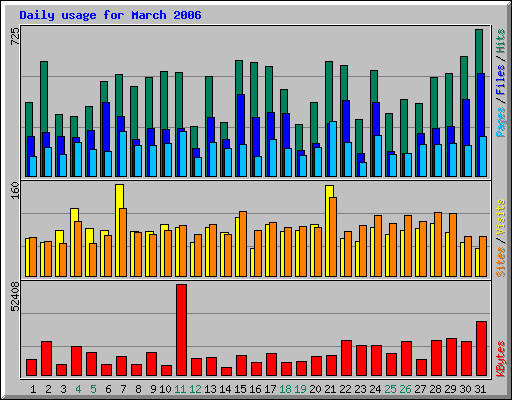Click day label 31 on the x-axis
This screenshot has height=400, width=512.
click(x=480, y=389)
